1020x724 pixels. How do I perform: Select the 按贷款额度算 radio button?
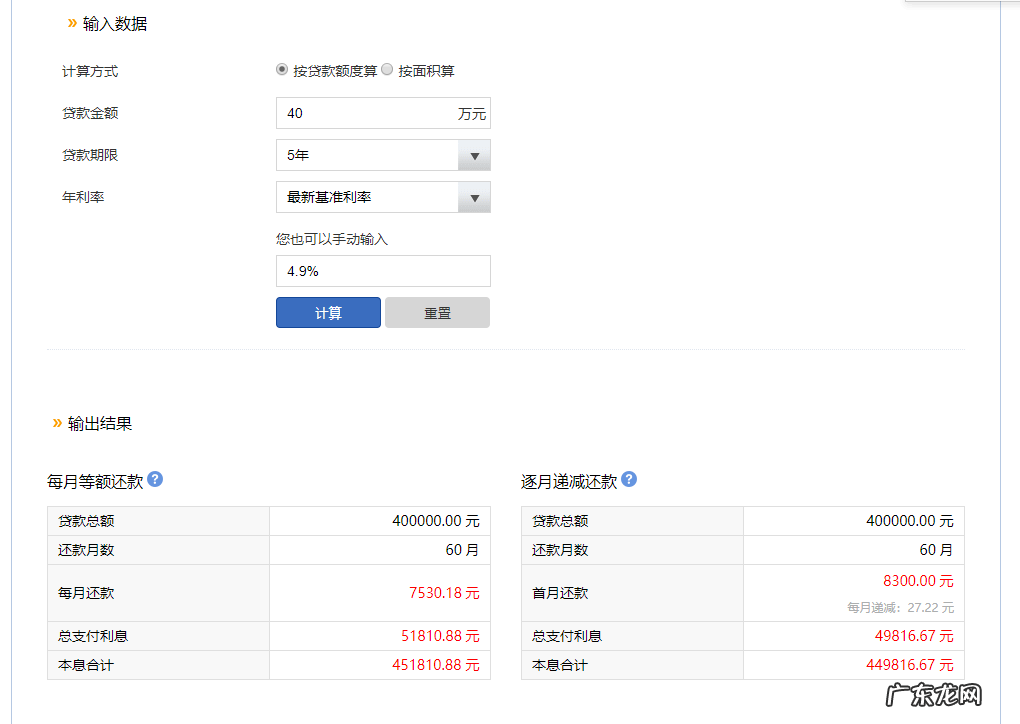click(282, 69)
